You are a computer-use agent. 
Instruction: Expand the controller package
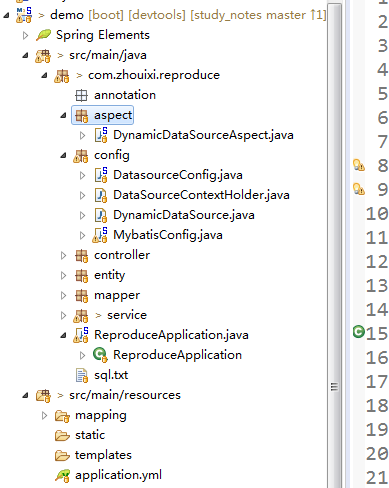point(63,255)
